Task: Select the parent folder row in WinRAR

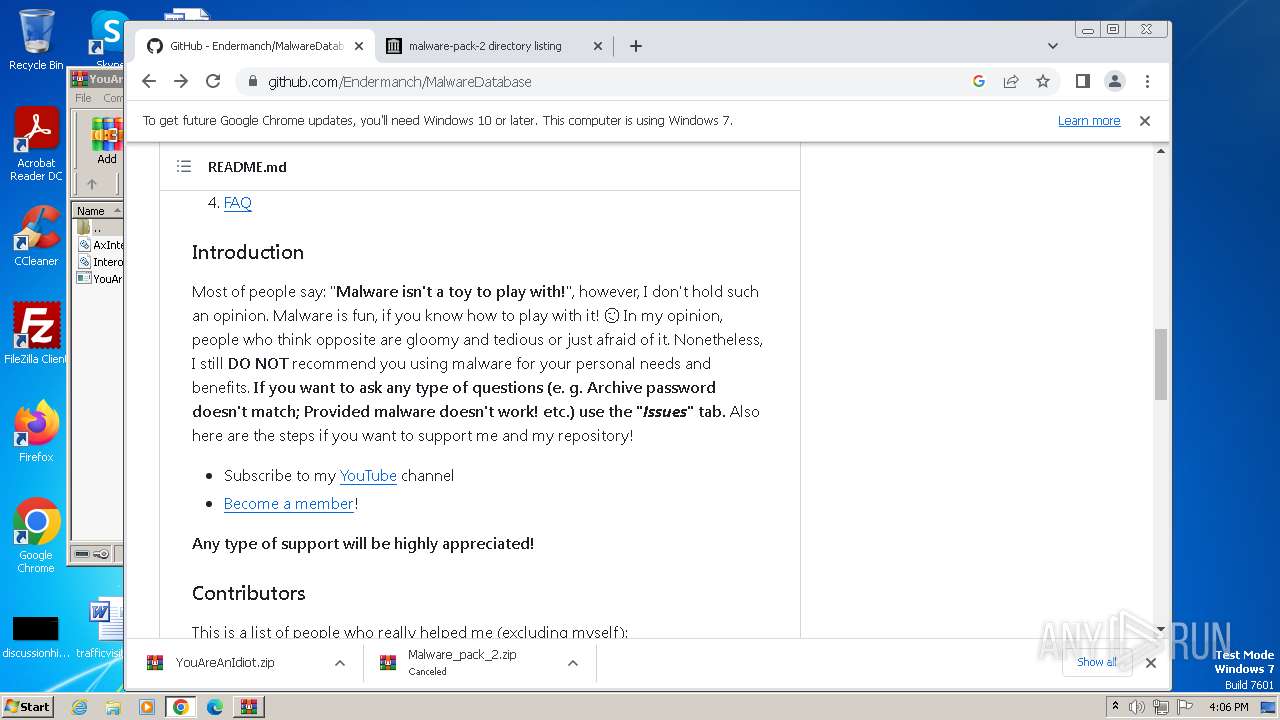Action: (97, 228)
